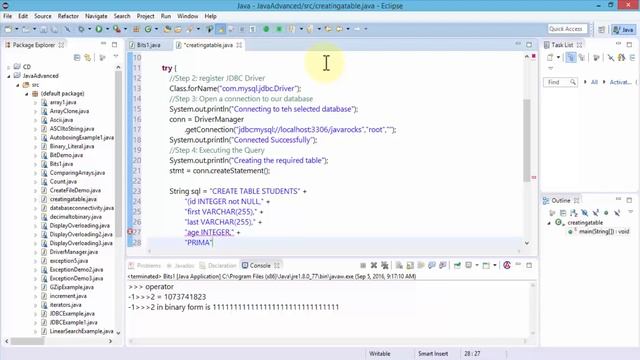Run the program with green Run icon

click(x=99, y=29)
